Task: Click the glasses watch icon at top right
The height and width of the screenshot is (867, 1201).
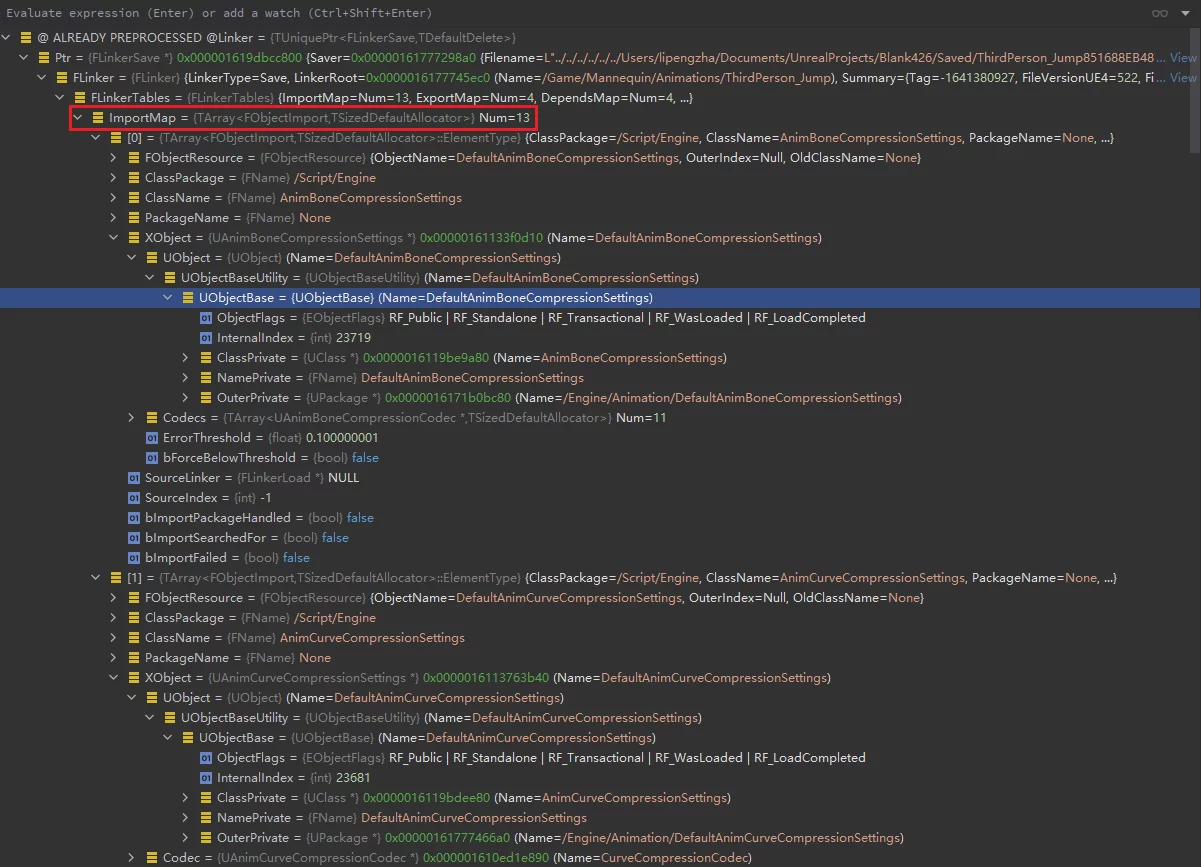Action: coord(1160,13)
